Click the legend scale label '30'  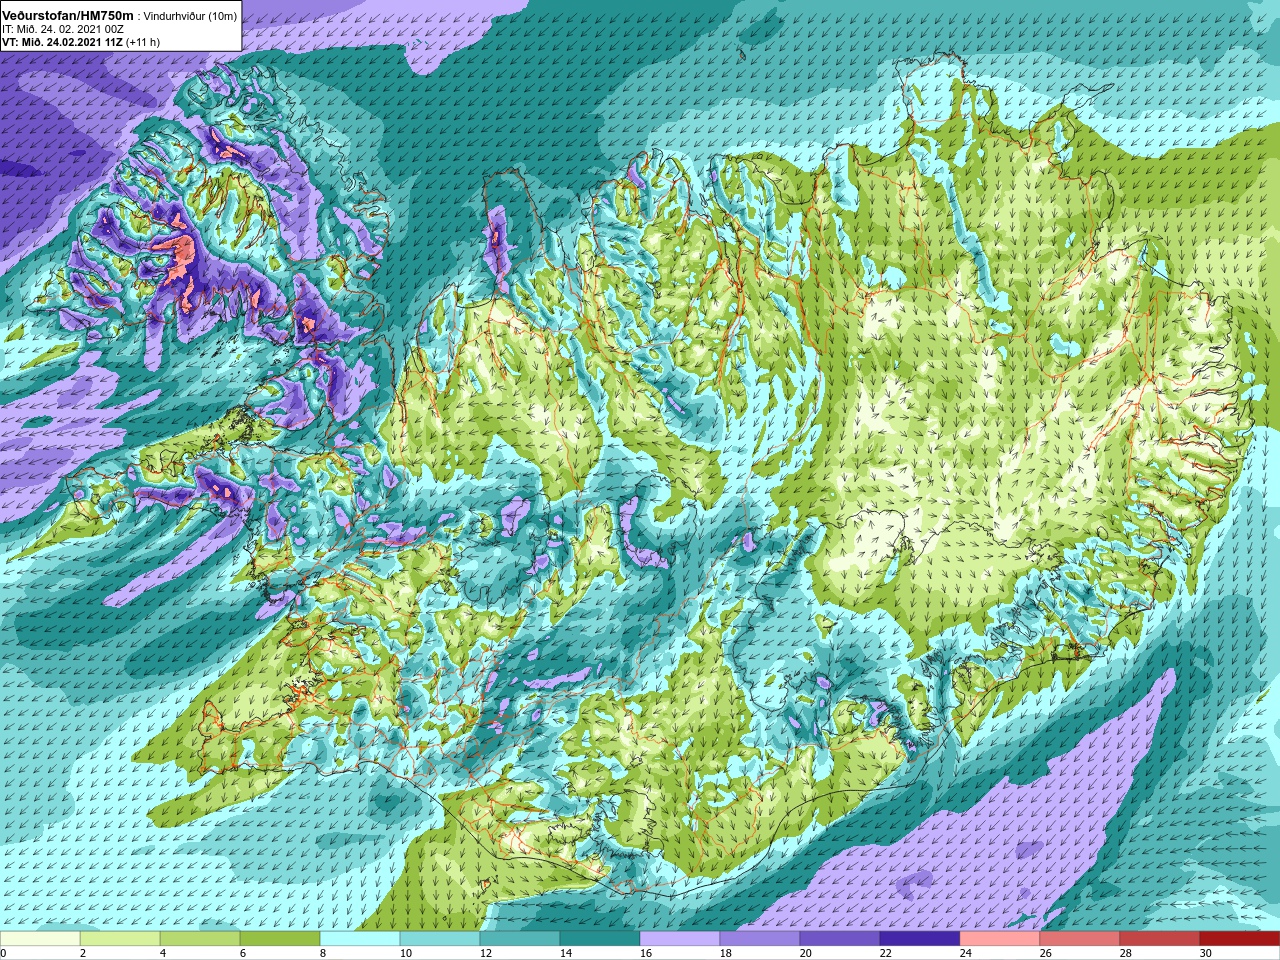[1205, 954]
